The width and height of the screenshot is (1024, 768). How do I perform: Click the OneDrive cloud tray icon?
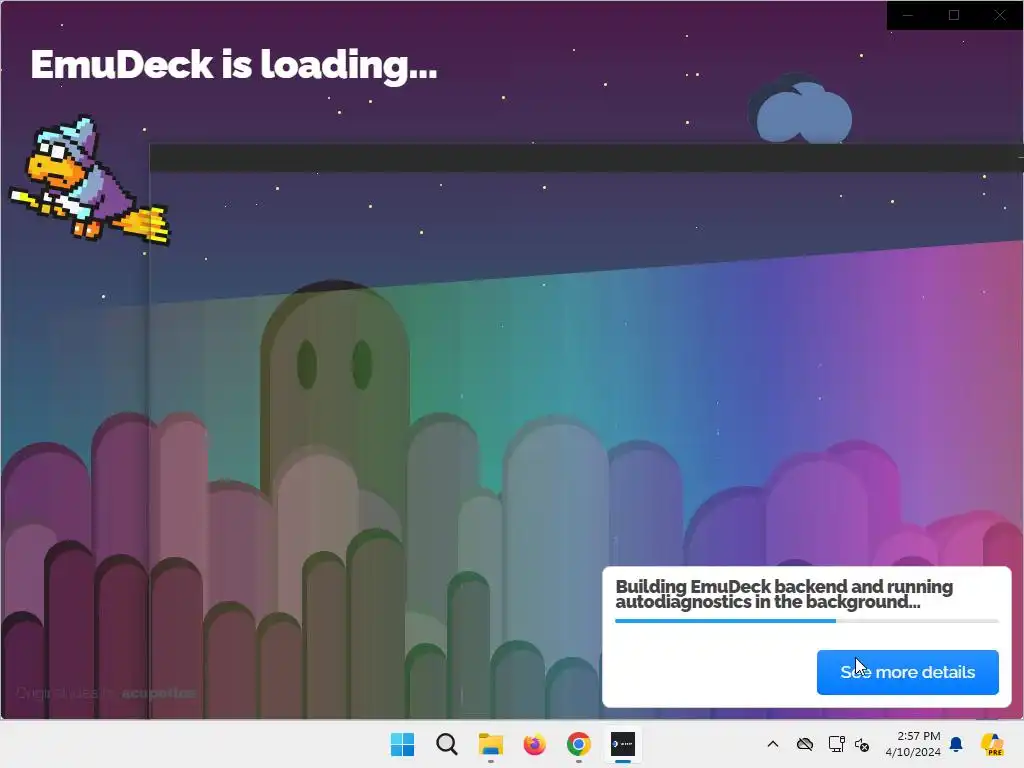[805, 744]
